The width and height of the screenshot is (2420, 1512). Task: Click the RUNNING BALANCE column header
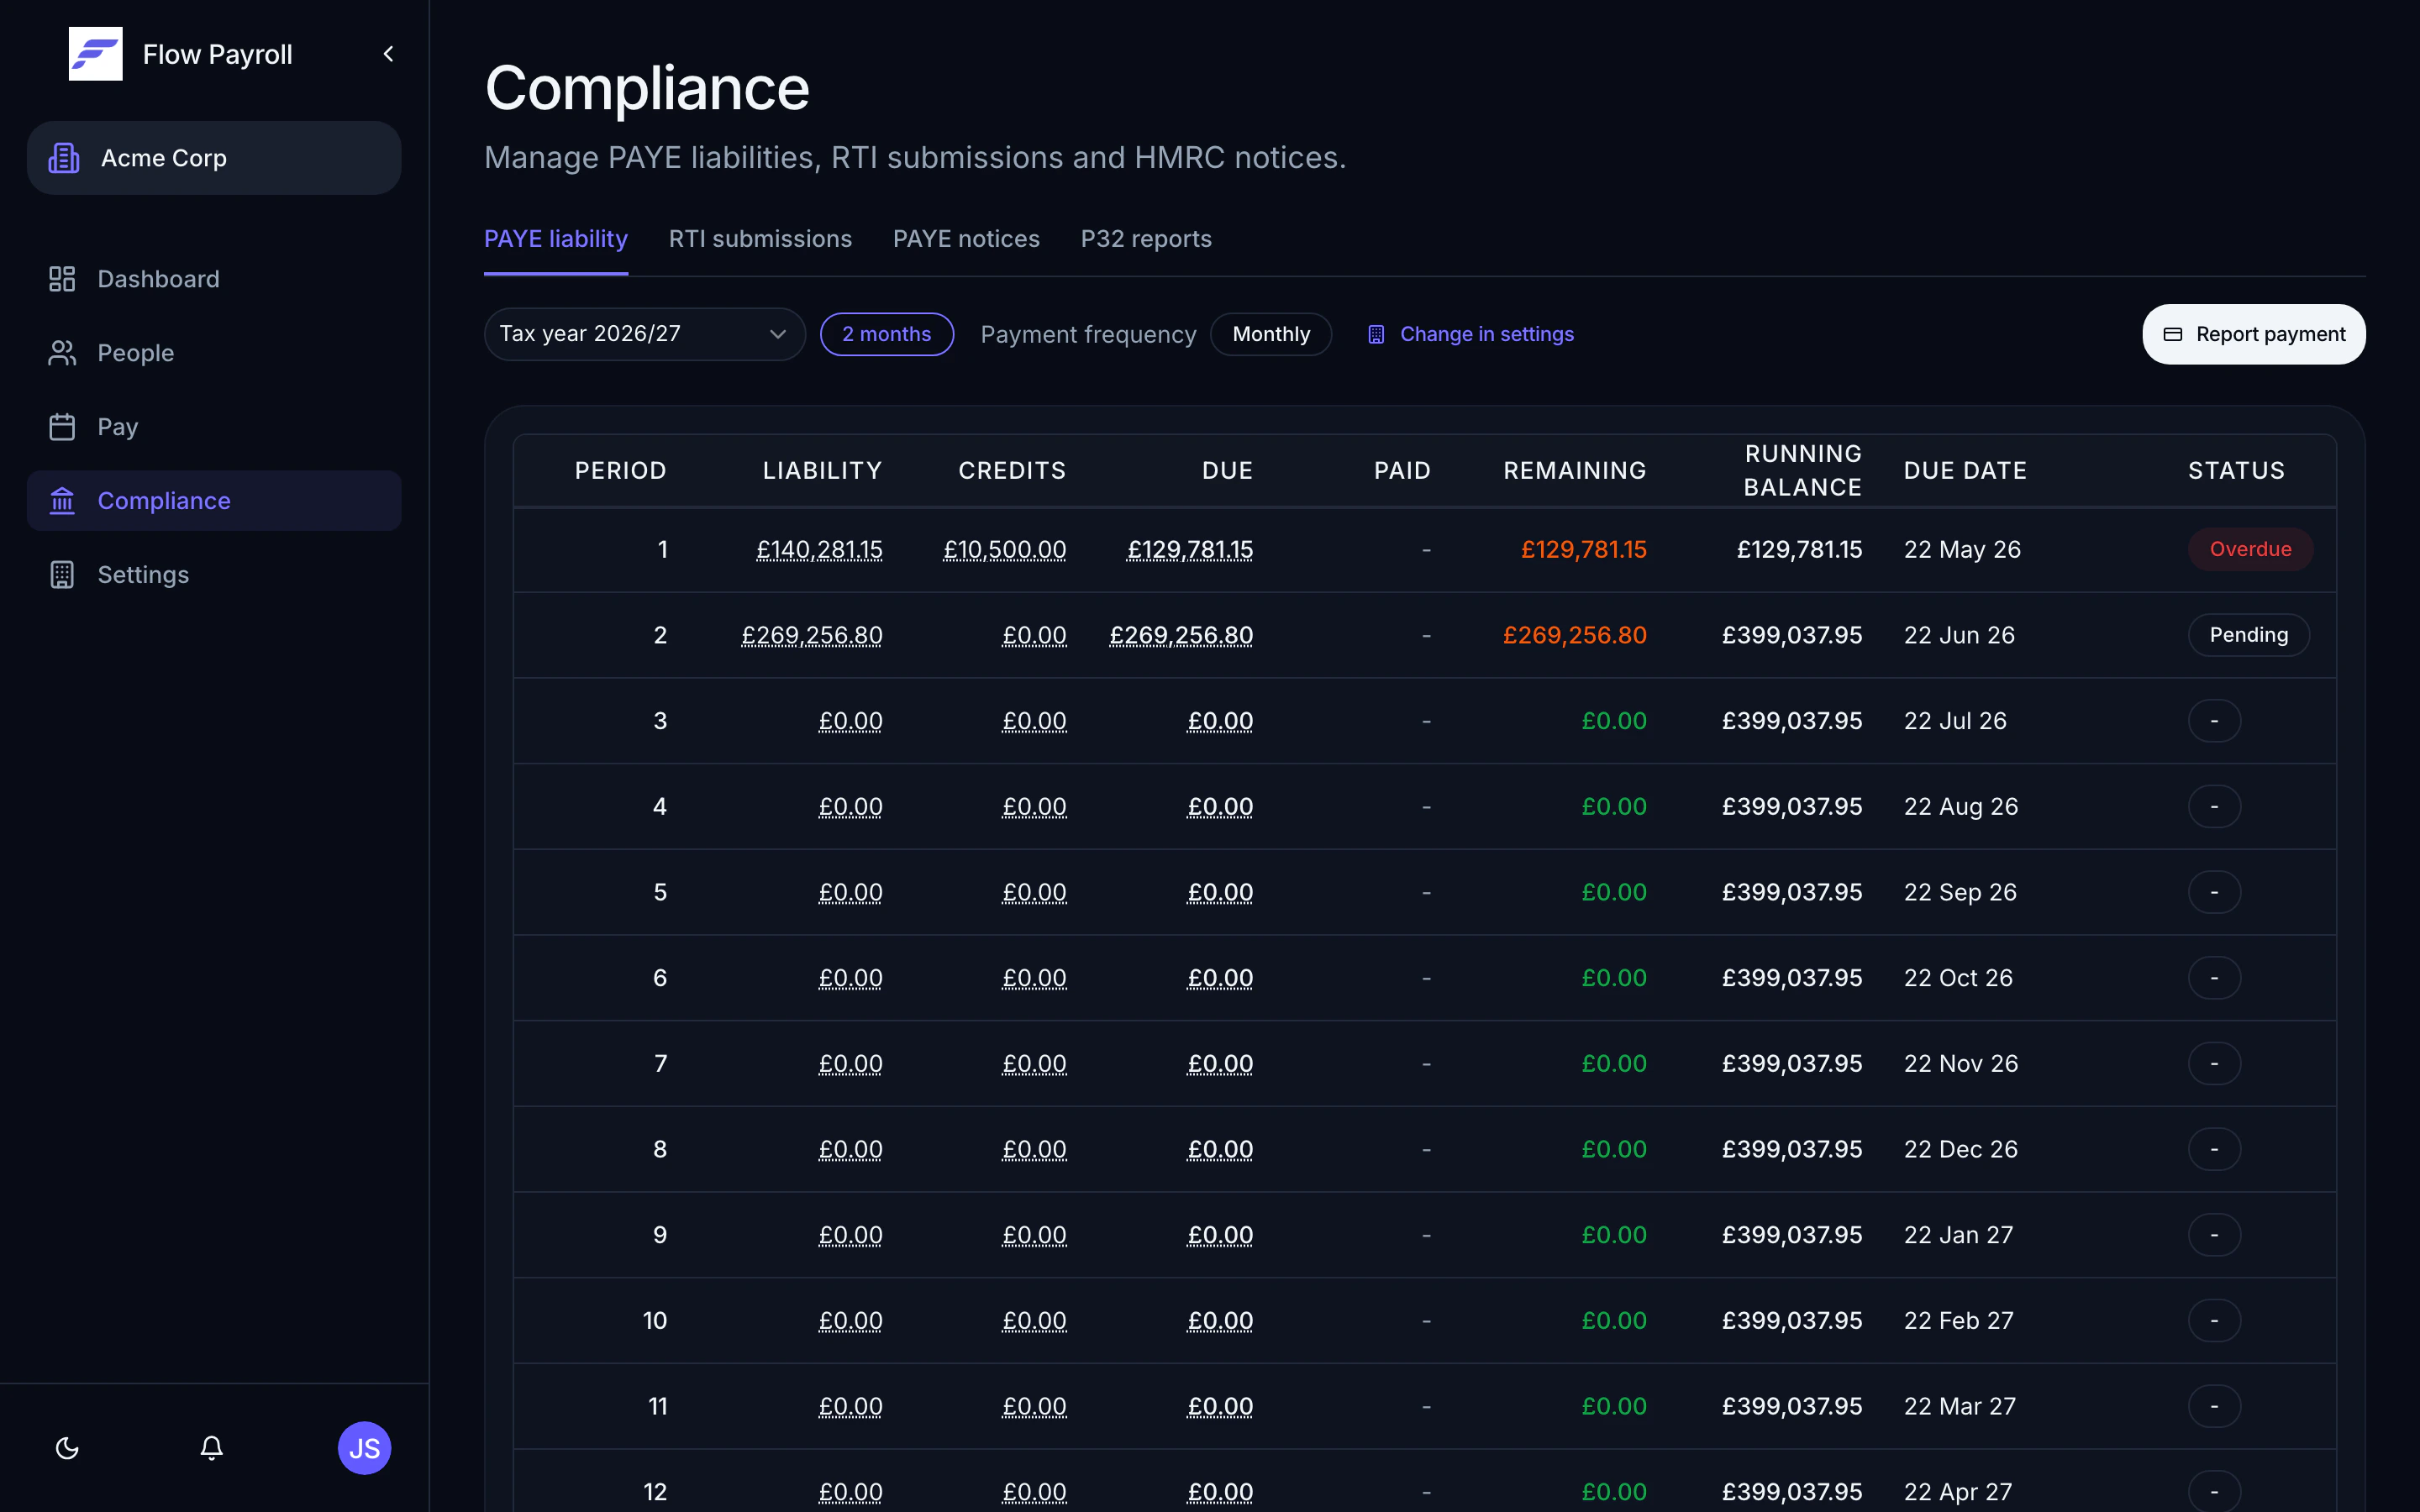pyautogui.click(x=1803, y=470)
